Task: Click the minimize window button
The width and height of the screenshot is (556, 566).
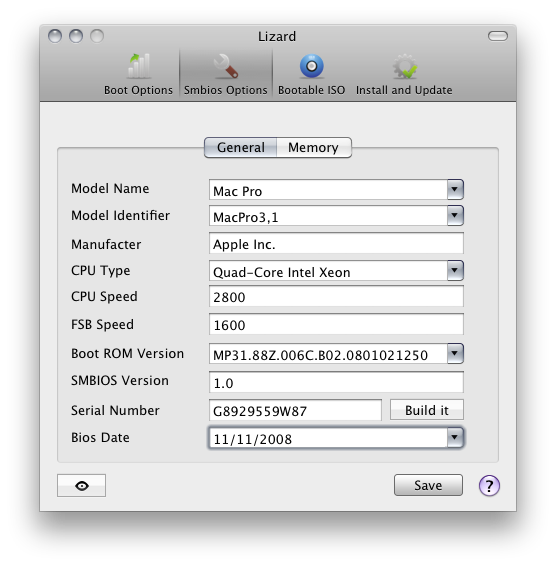Action: (76, 36)
